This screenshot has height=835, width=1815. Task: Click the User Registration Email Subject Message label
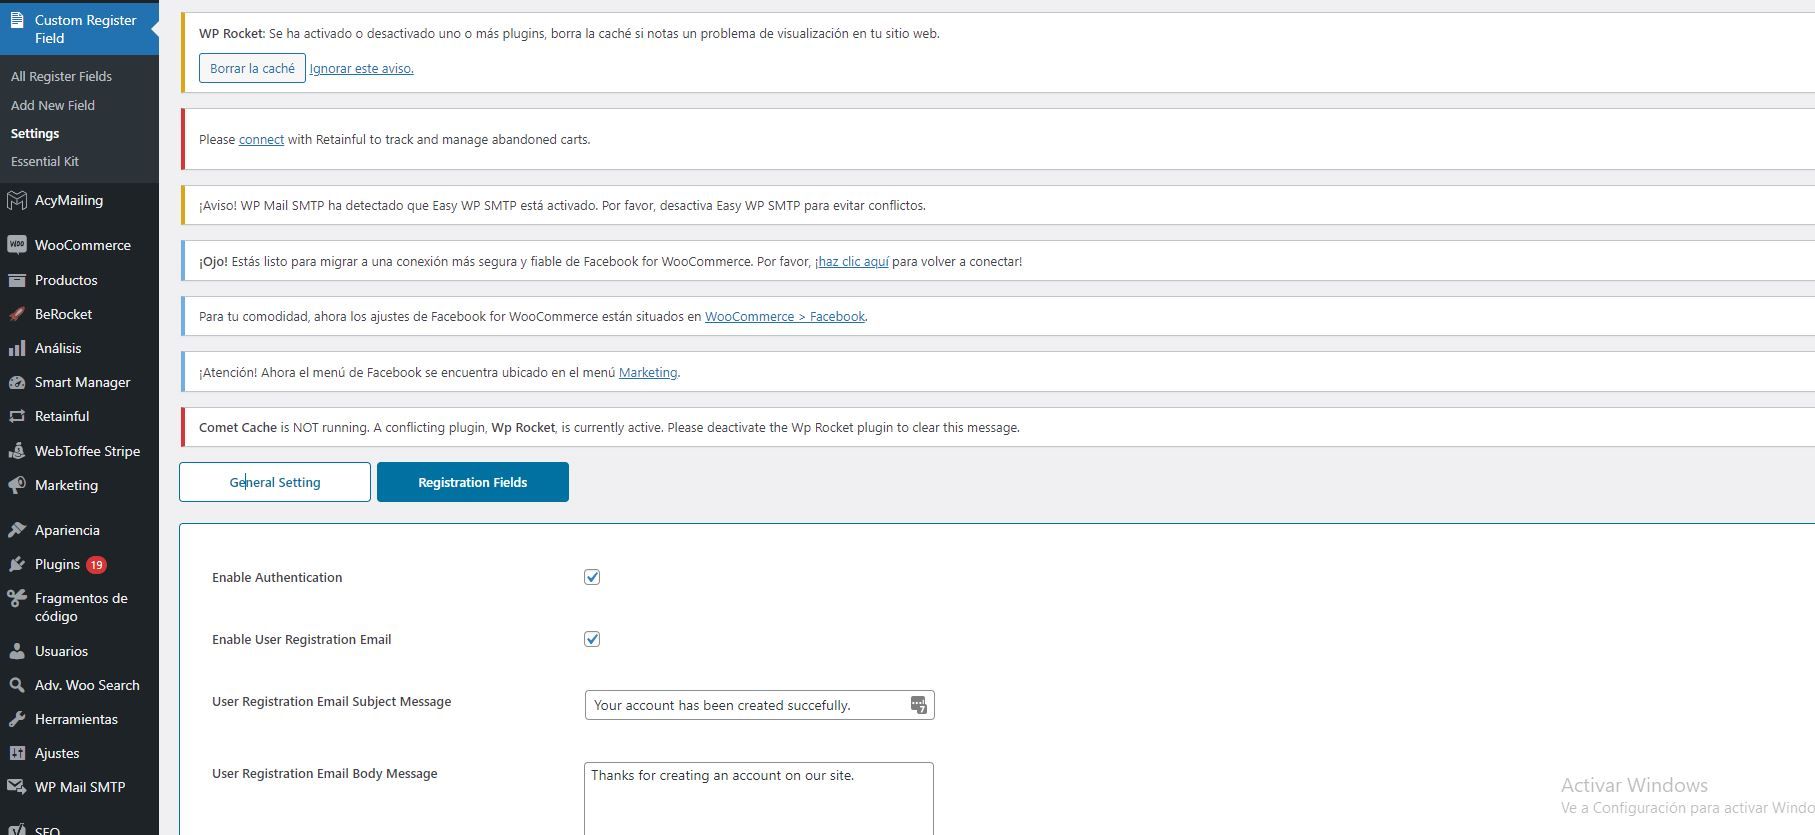point(331,701)
